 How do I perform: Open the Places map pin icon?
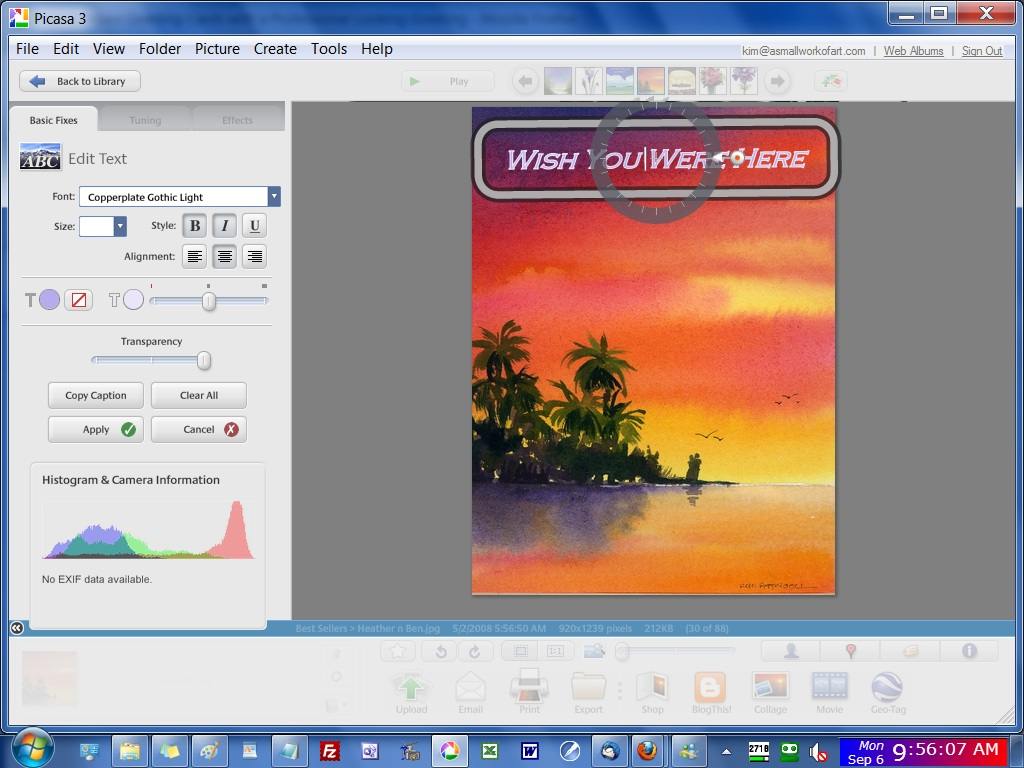pos(850,650)
